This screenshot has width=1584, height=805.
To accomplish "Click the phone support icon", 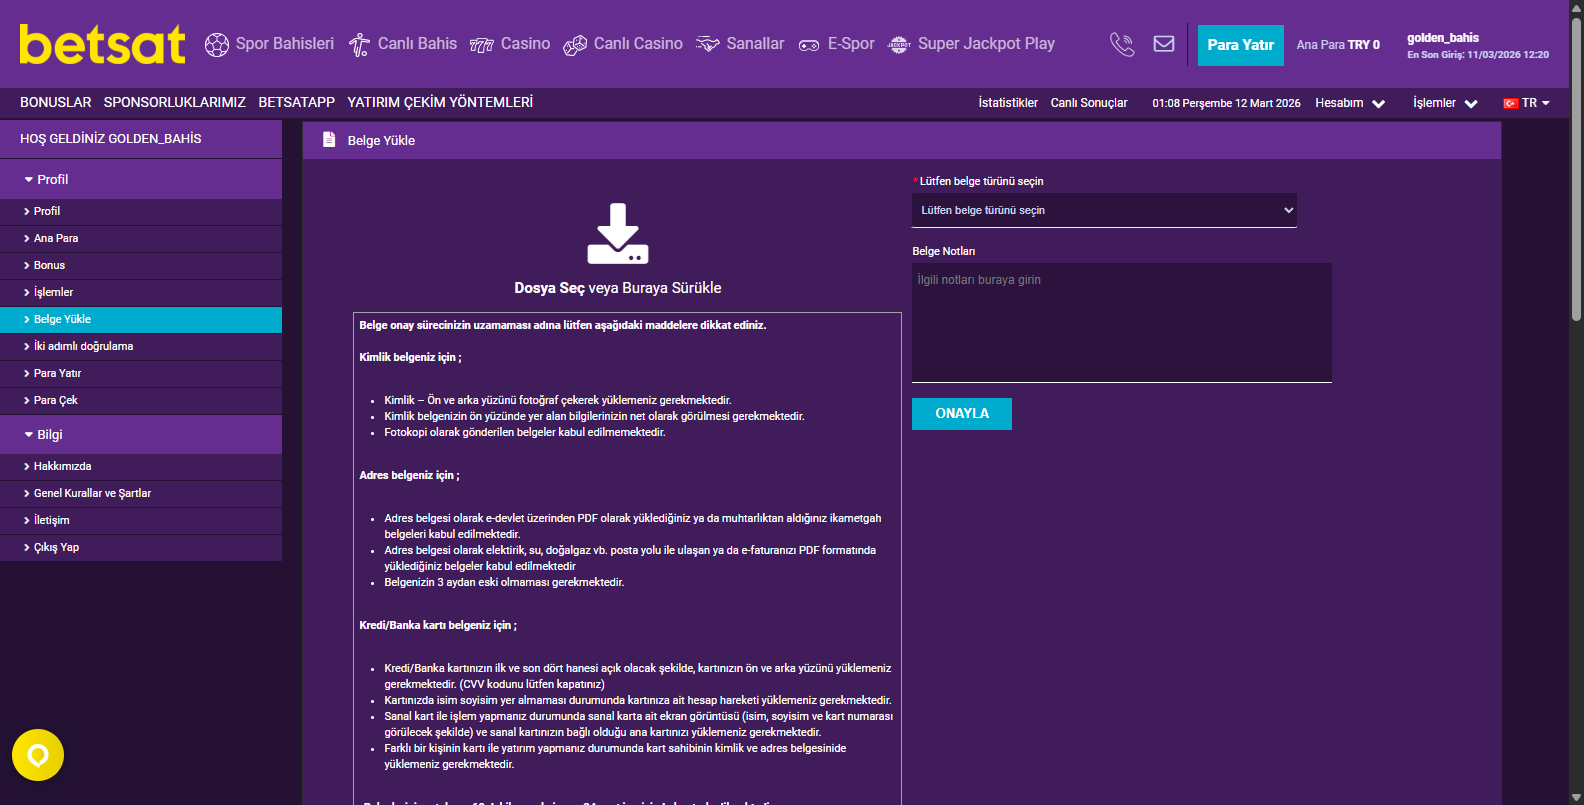I will (x=1122, y=45).
